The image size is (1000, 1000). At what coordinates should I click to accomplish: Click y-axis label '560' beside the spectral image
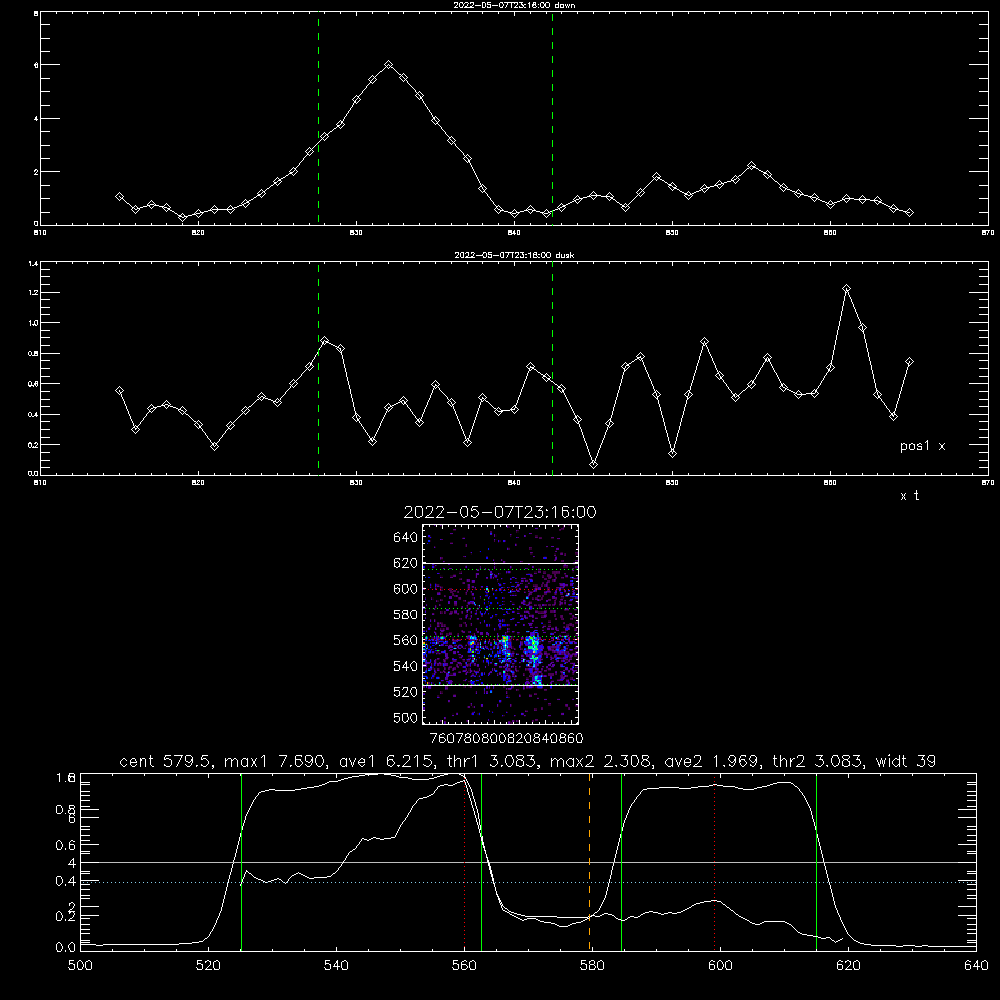(x=406, y=640)
